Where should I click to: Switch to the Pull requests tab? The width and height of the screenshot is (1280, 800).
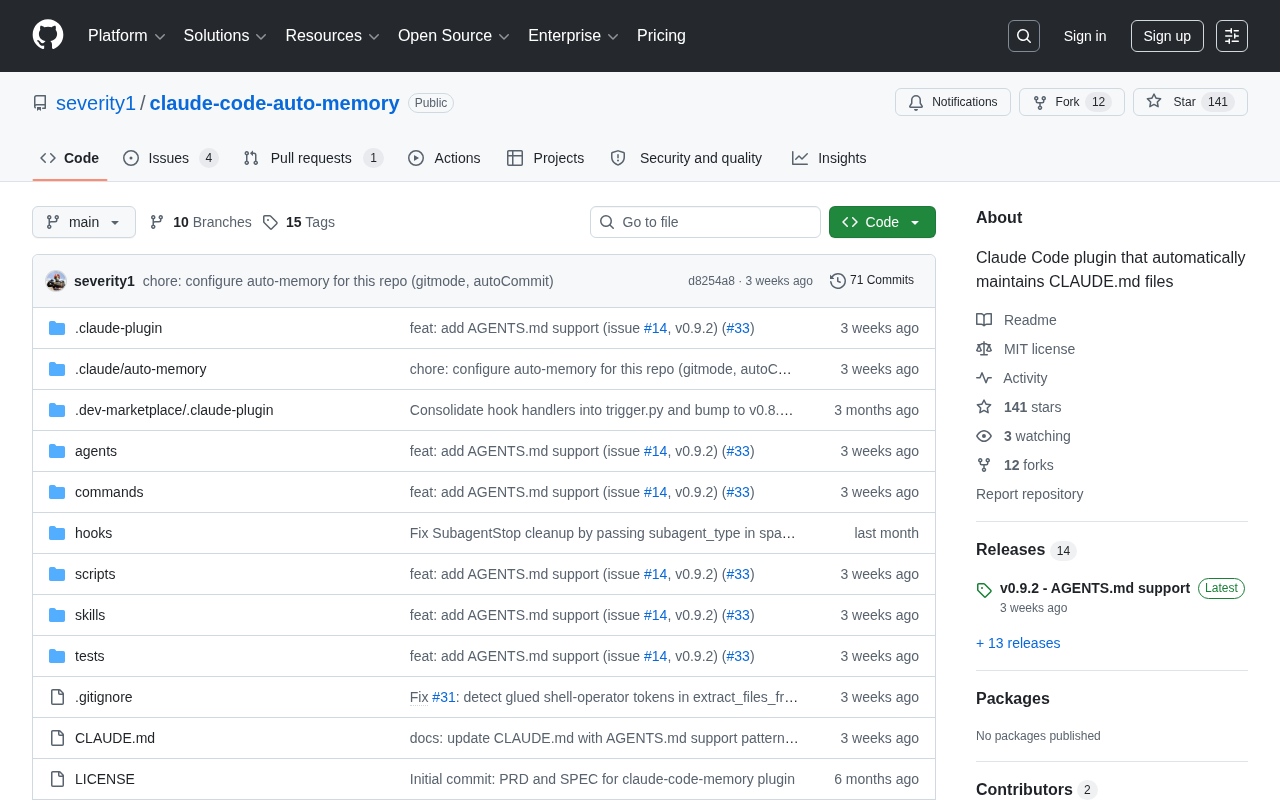(313, 158)
